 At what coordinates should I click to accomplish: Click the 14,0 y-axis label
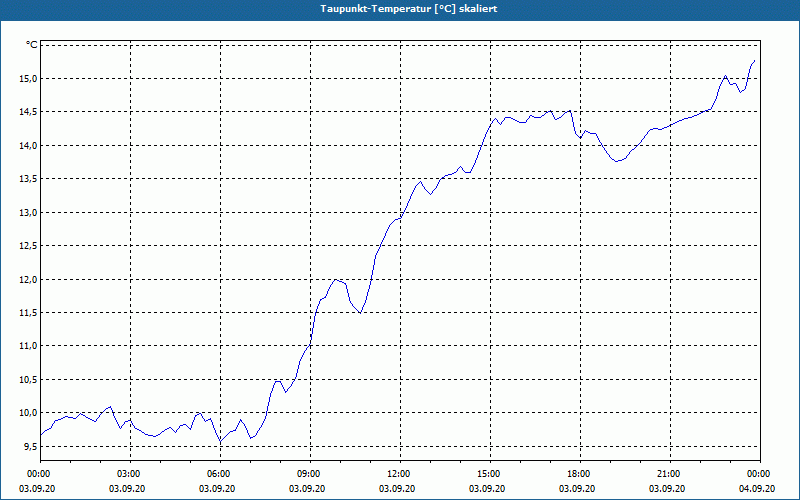(29, 146)
